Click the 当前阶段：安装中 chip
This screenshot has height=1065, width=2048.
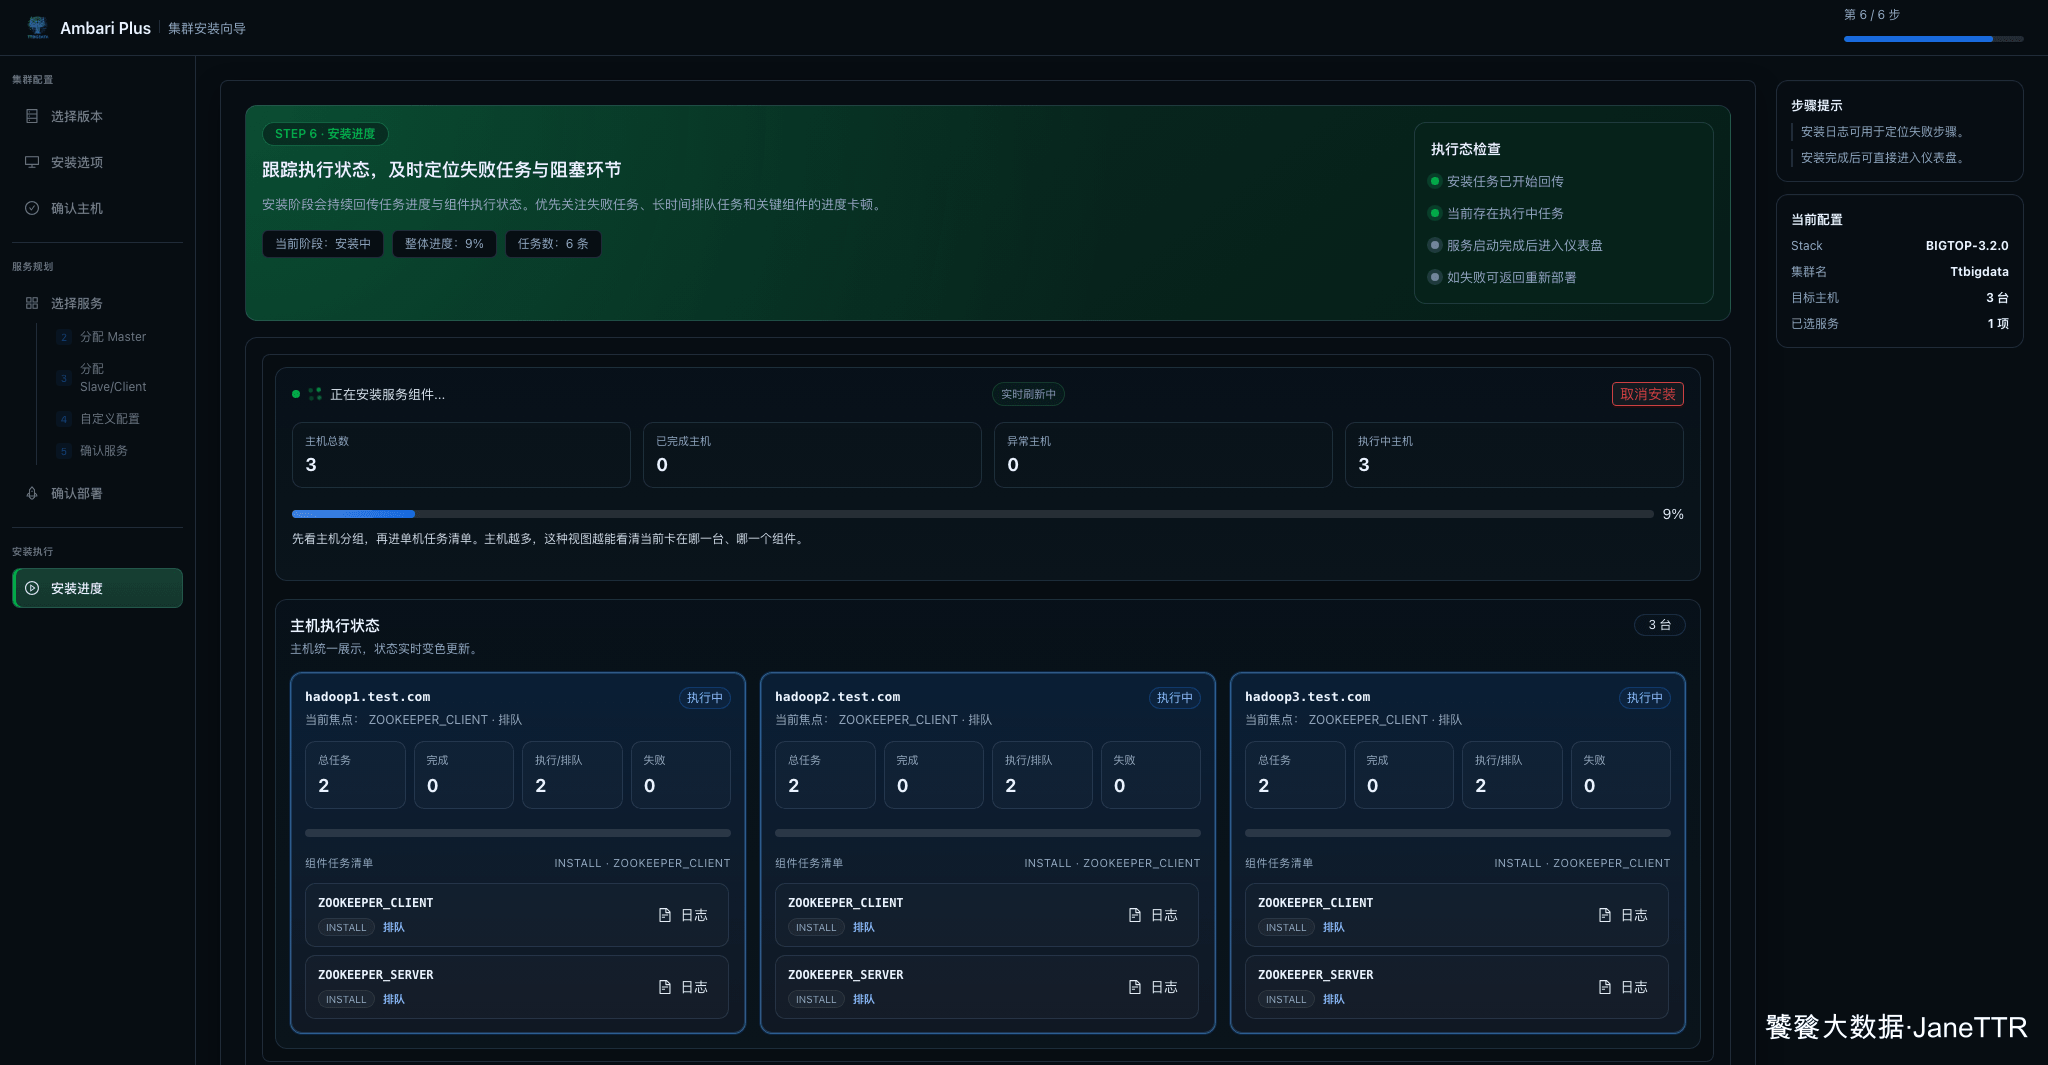pos(323,244)
